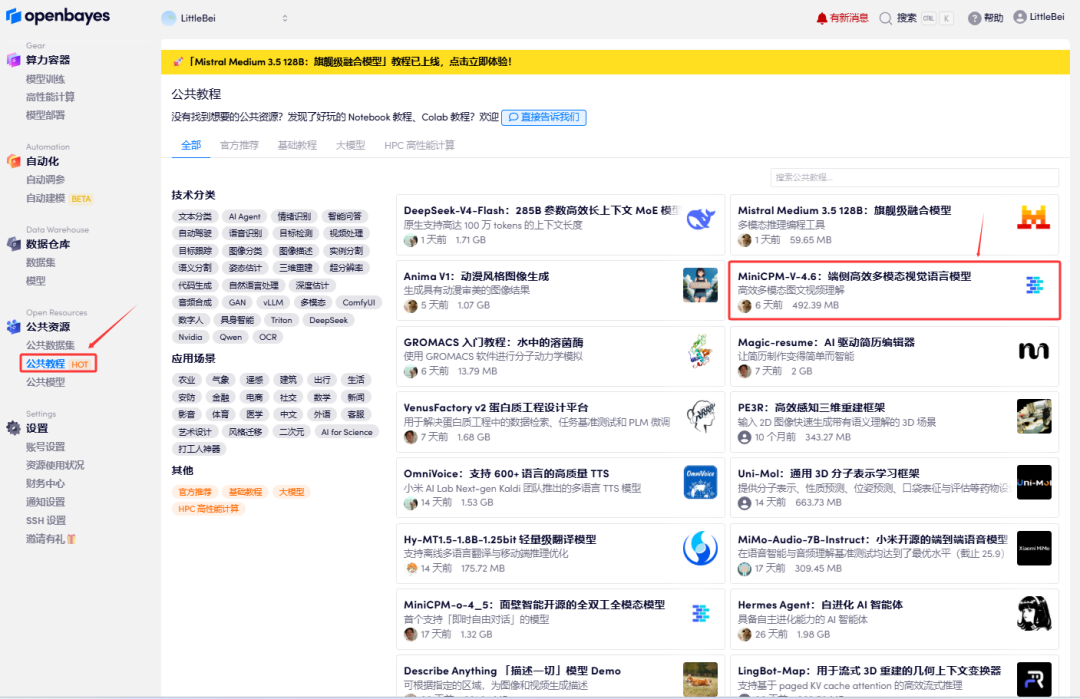Click the DeepSeek whale icon on DeepSeek-V4-Flash card
1080x699 pixels.
700,219
